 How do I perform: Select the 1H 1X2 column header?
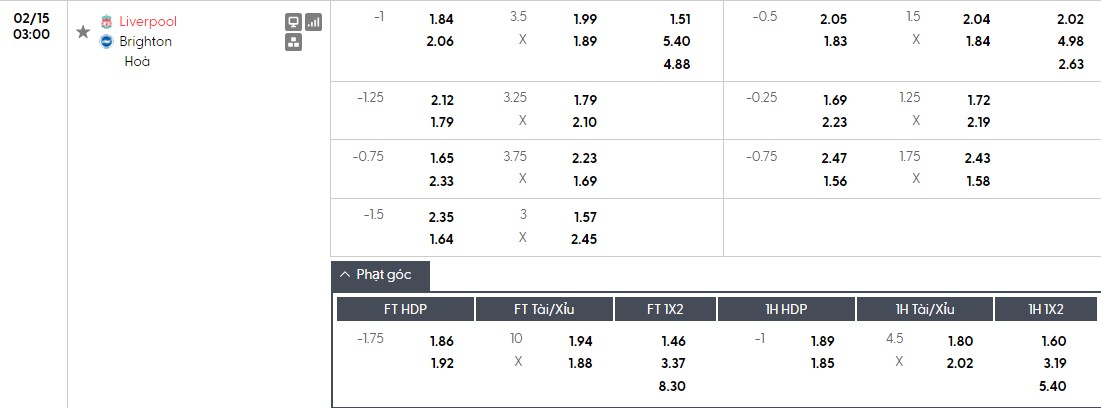pyautogui.click(x=1046, y=309)
